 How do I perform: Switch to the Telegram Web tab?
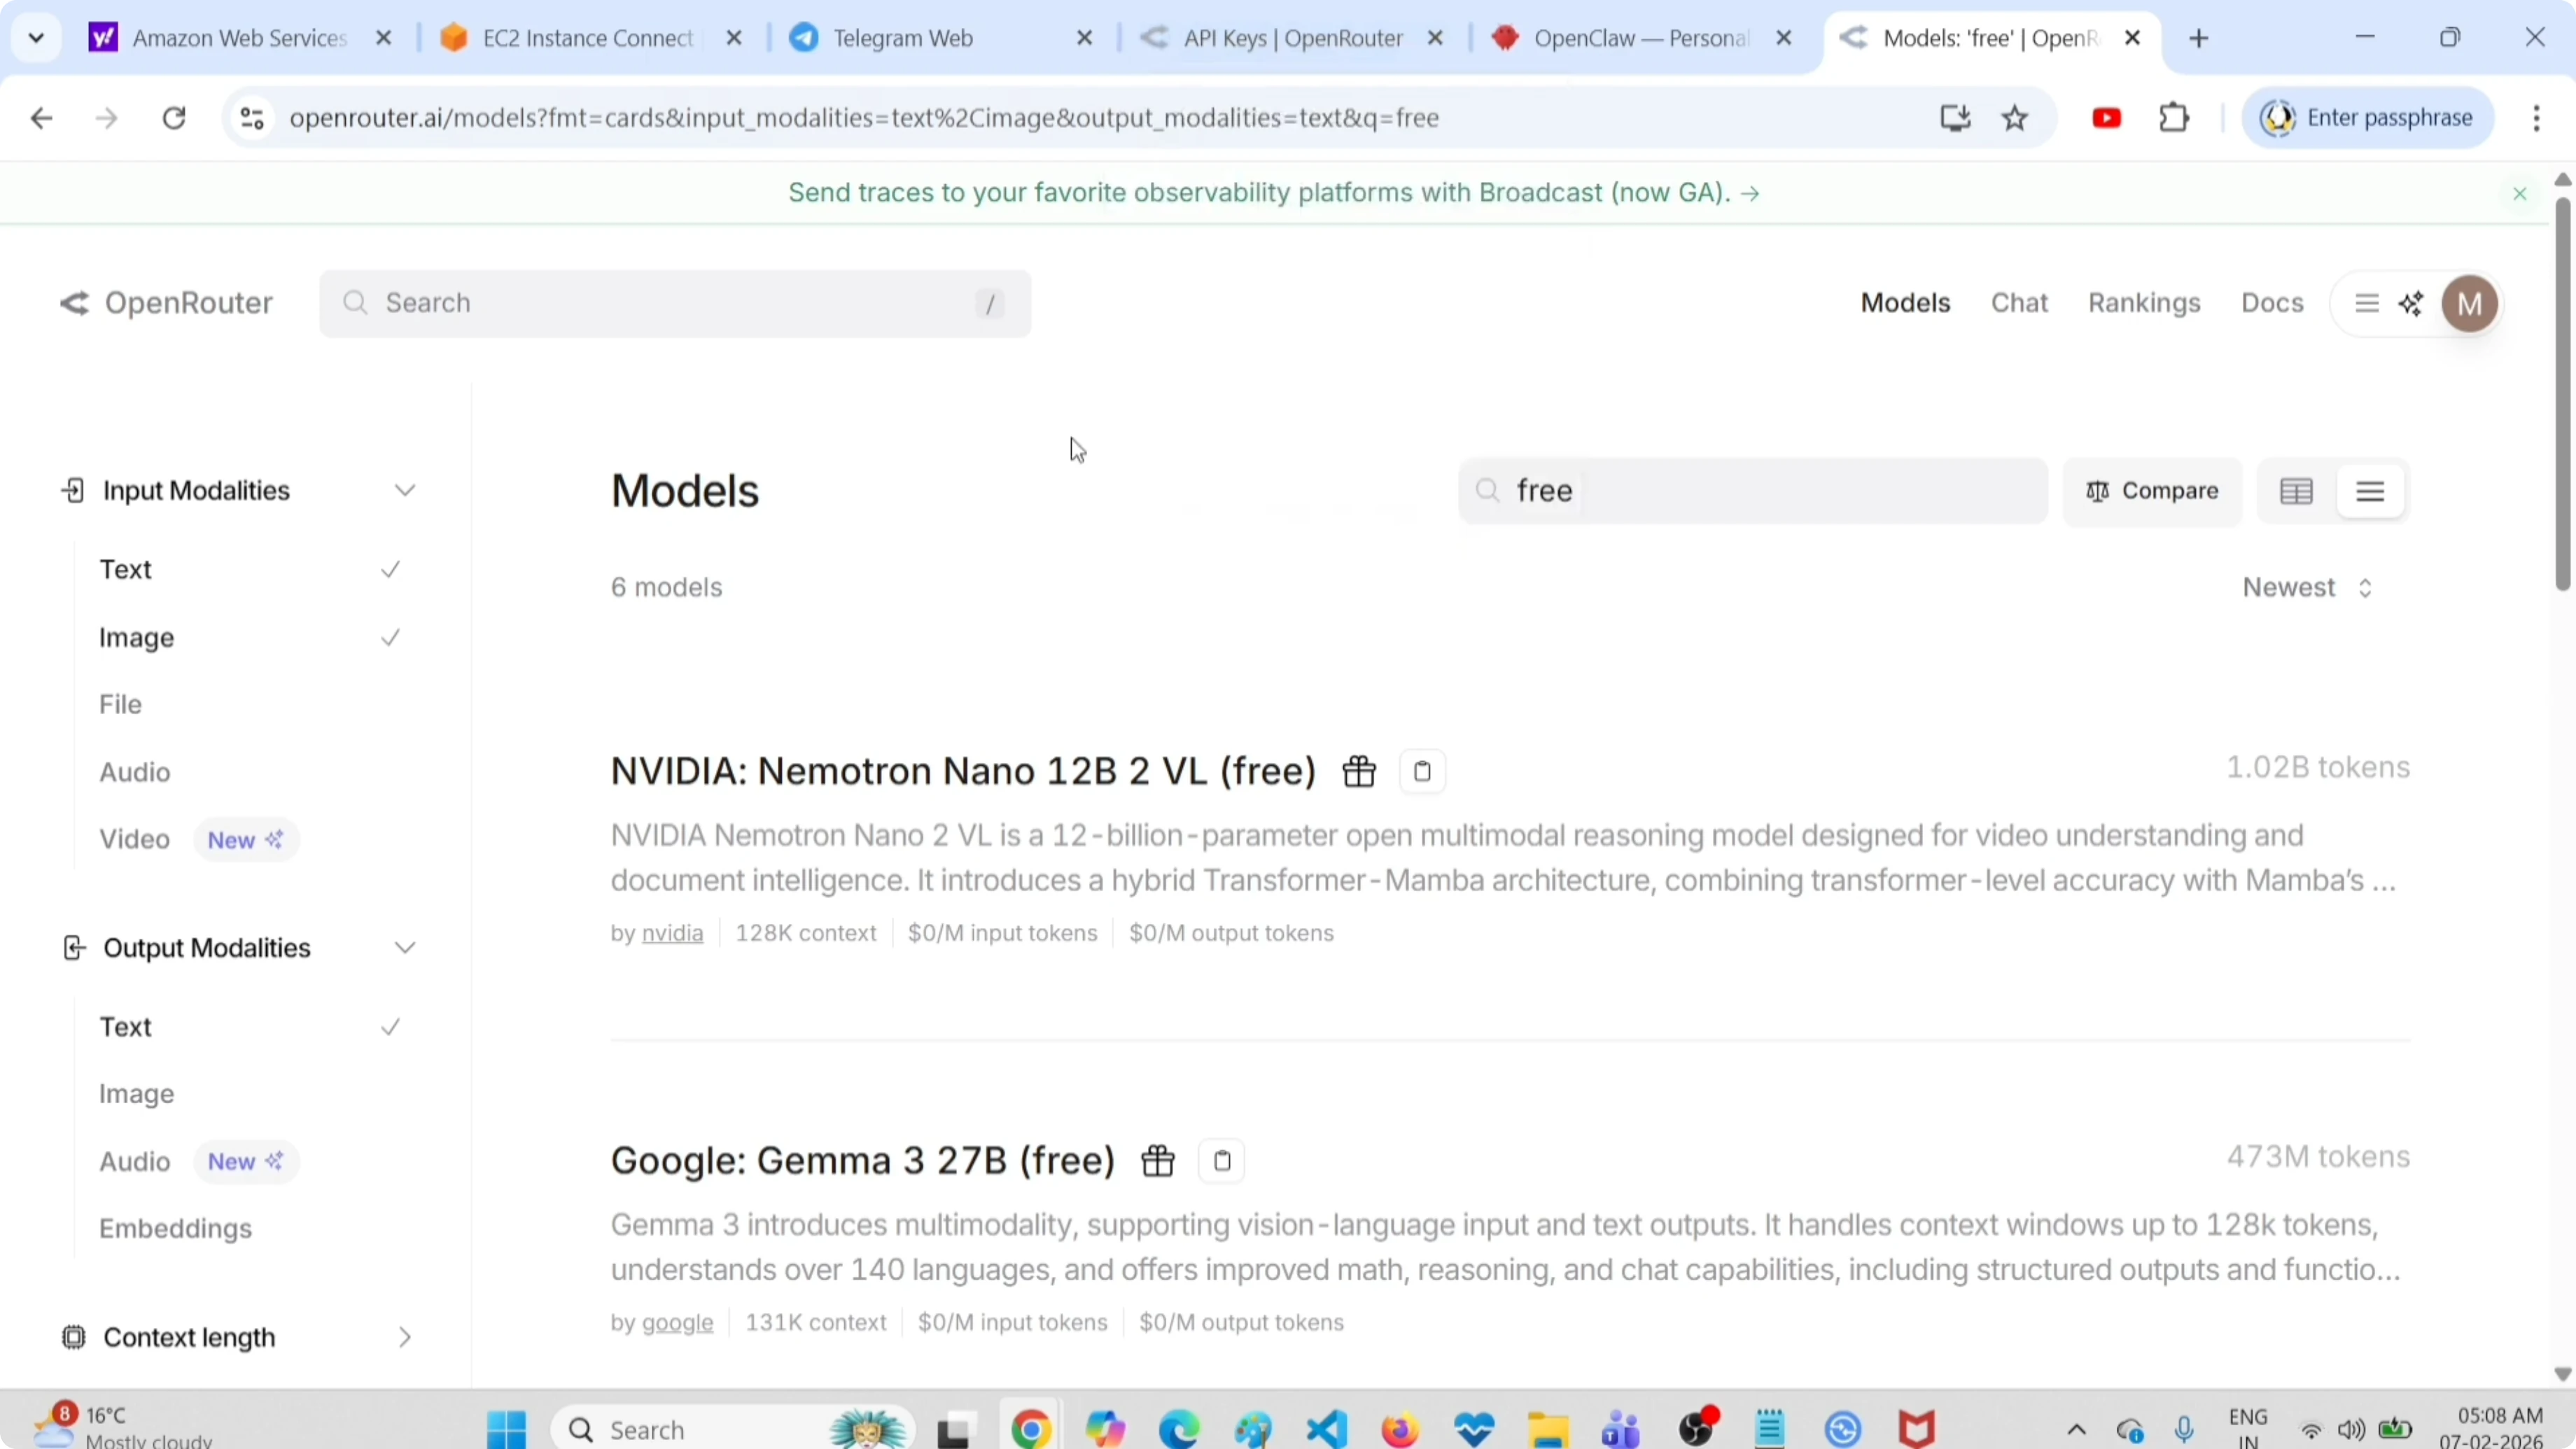[x=900, y=37]
